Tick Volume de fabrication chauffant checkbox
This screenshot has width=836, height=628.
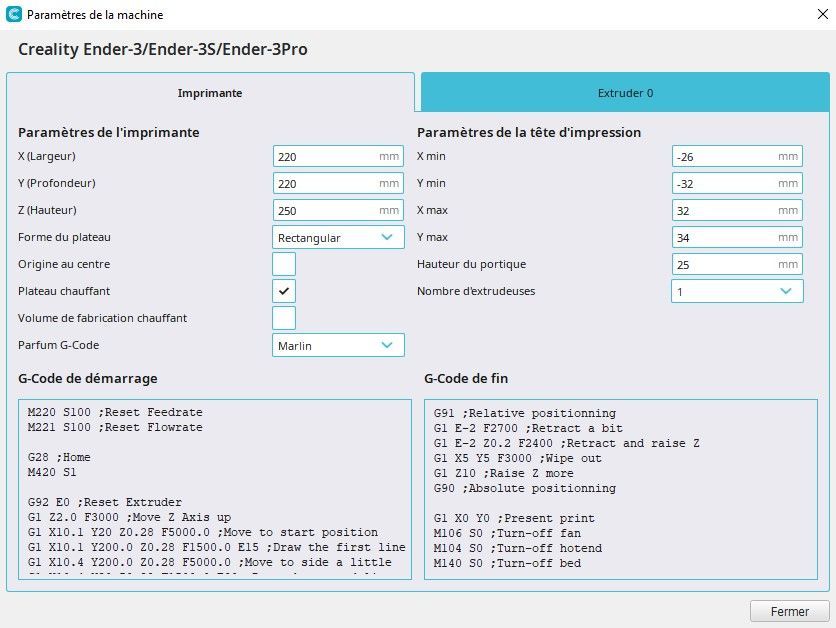pyautogui.click(x=284, y=318)
